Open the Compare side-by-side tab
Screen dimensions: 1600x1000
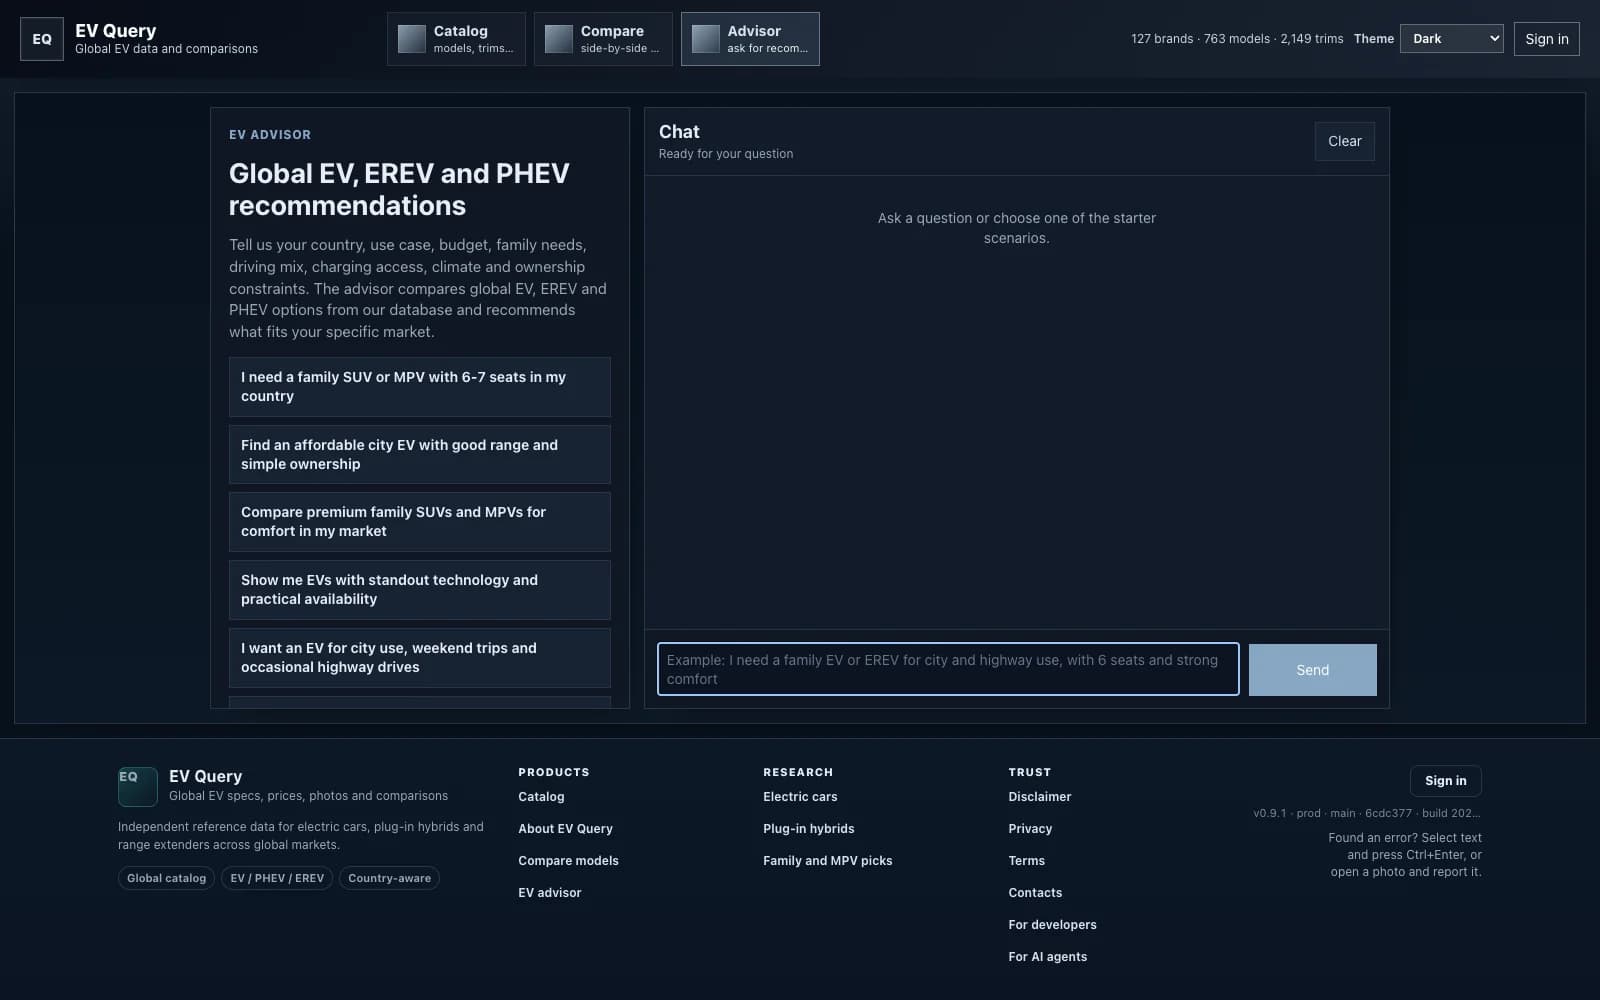coord(603,39)
